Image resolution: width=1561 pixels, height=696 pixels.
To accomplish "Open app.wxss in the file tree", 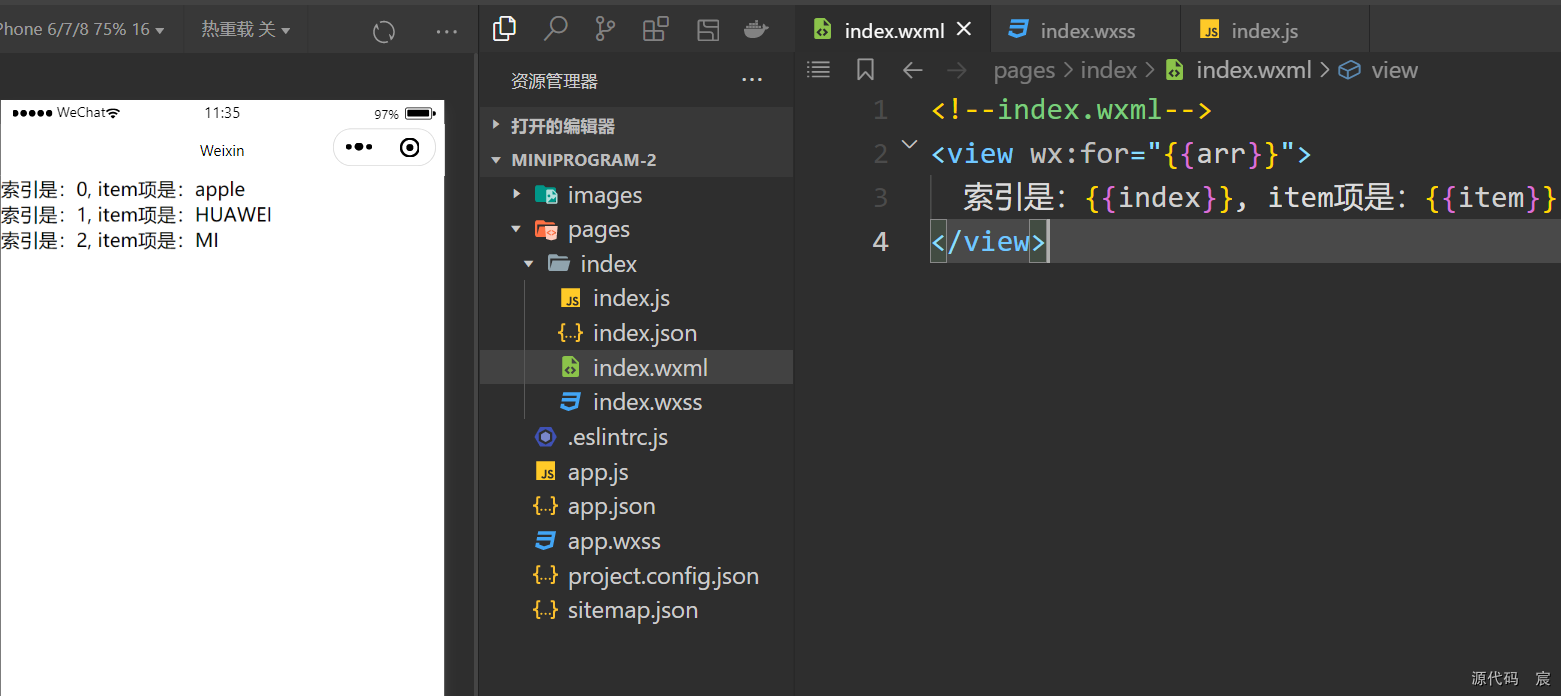I will [636, 541].
